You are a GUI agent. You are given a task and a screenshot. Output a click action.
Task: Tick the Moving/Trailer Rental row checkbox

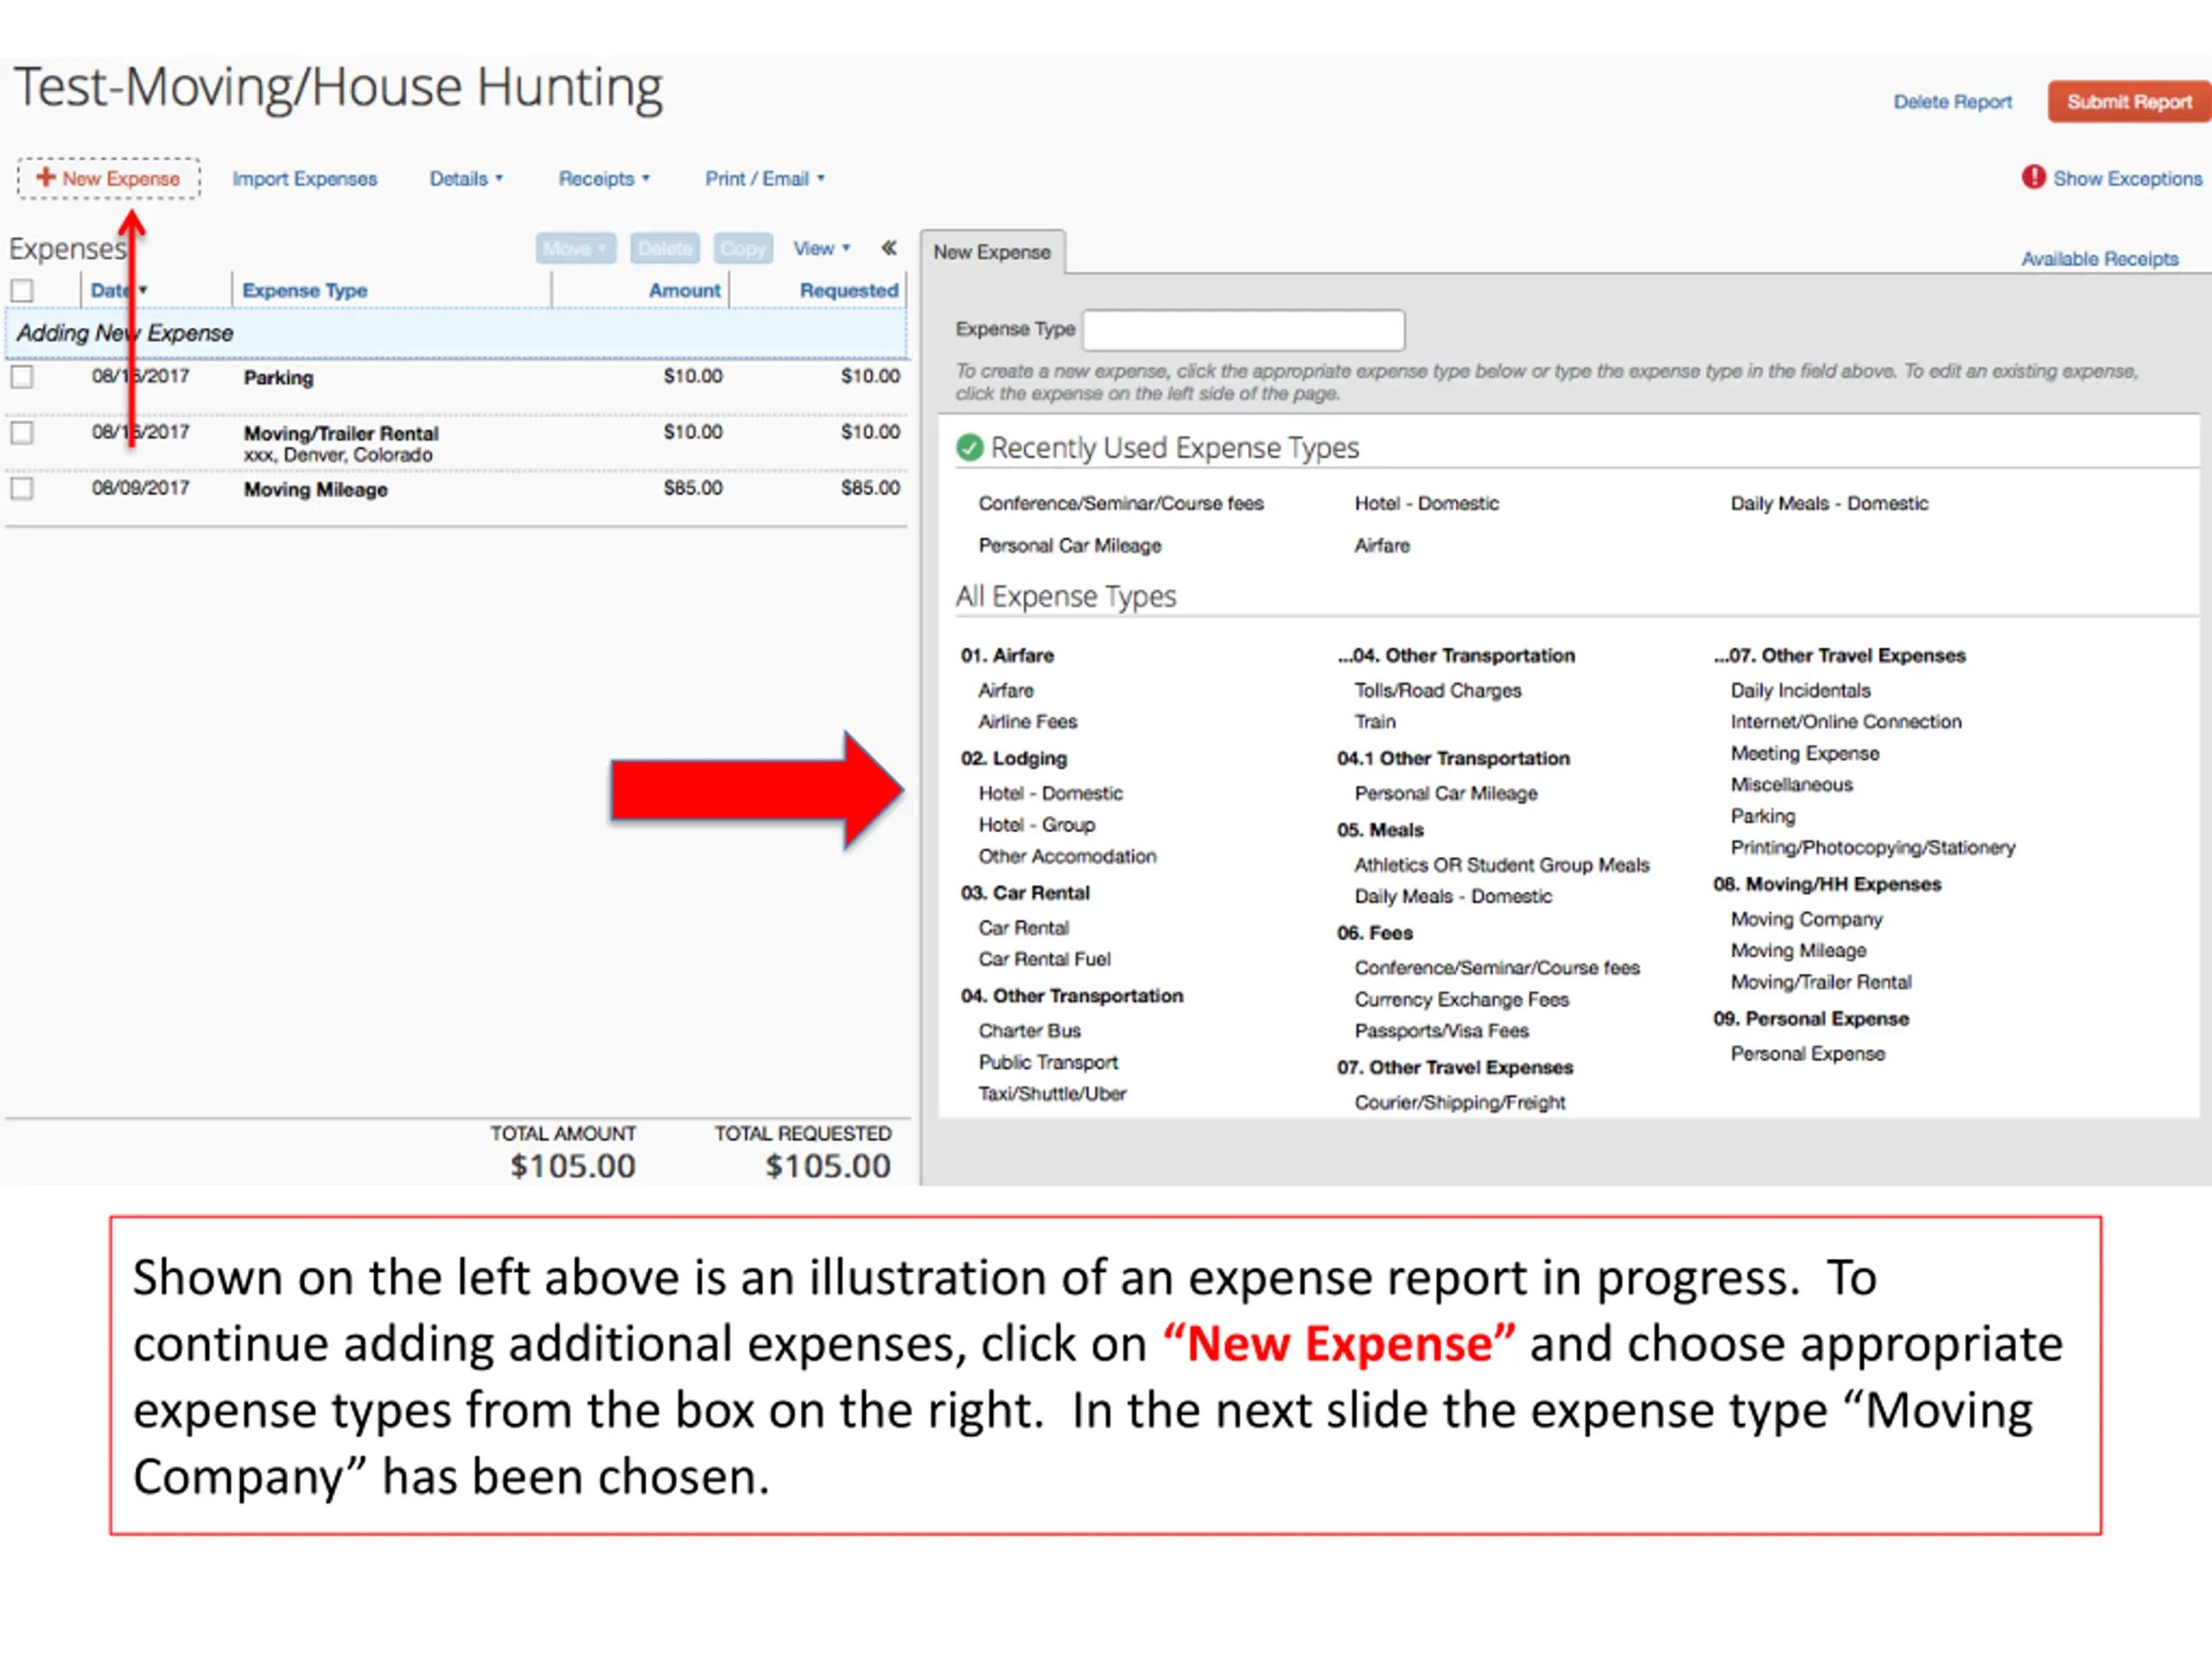pos(22,433)
